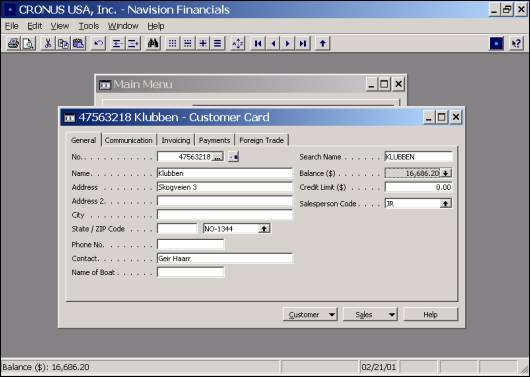530x377 pixels.
Task: Click the empty Address 2 field
Action: click(x=225, y=201)
